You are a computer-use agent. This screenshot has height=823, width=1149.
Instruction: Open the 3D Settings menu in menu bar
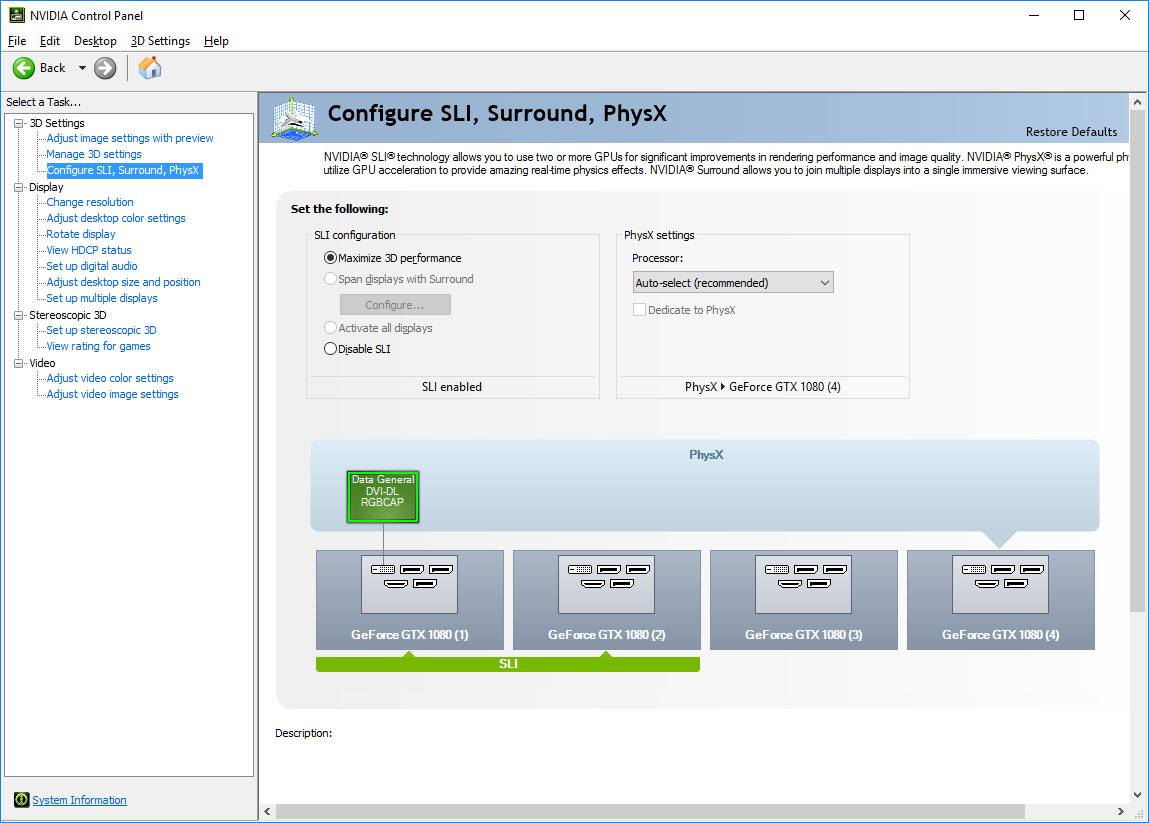160,41
